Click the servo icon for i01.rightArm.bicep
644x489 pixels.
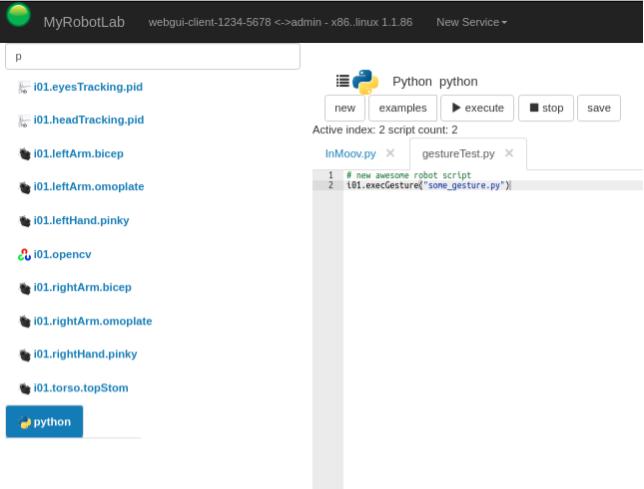(25, 288)
